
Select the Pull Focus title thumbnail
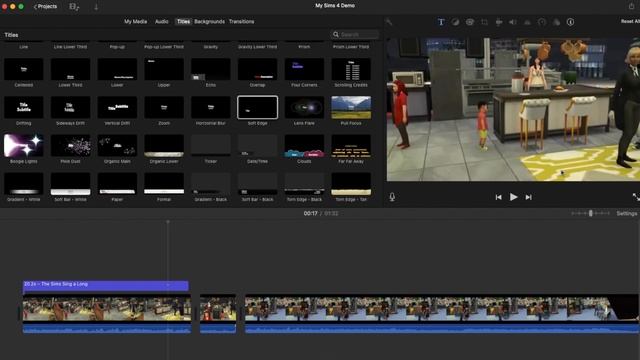coord(351,107)
